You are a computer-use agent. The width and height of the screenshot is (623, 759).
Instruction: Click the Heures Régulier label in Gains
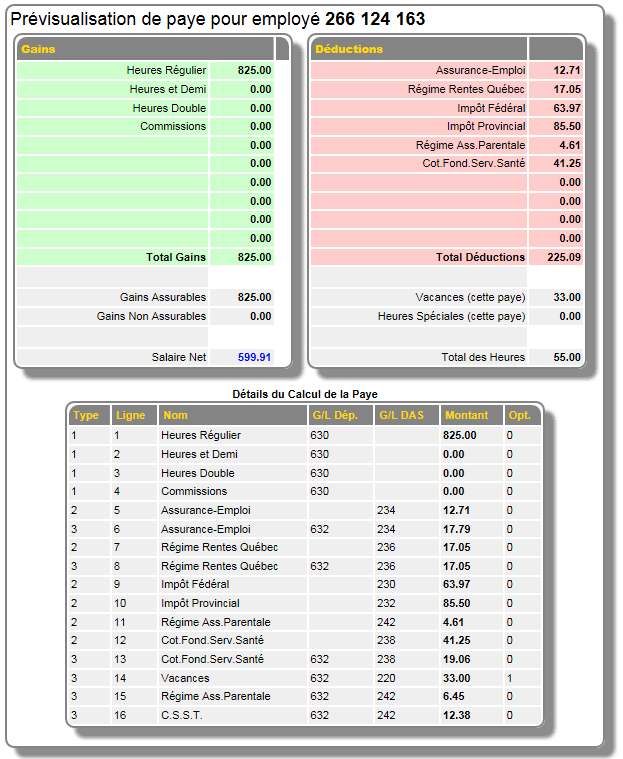166,70
